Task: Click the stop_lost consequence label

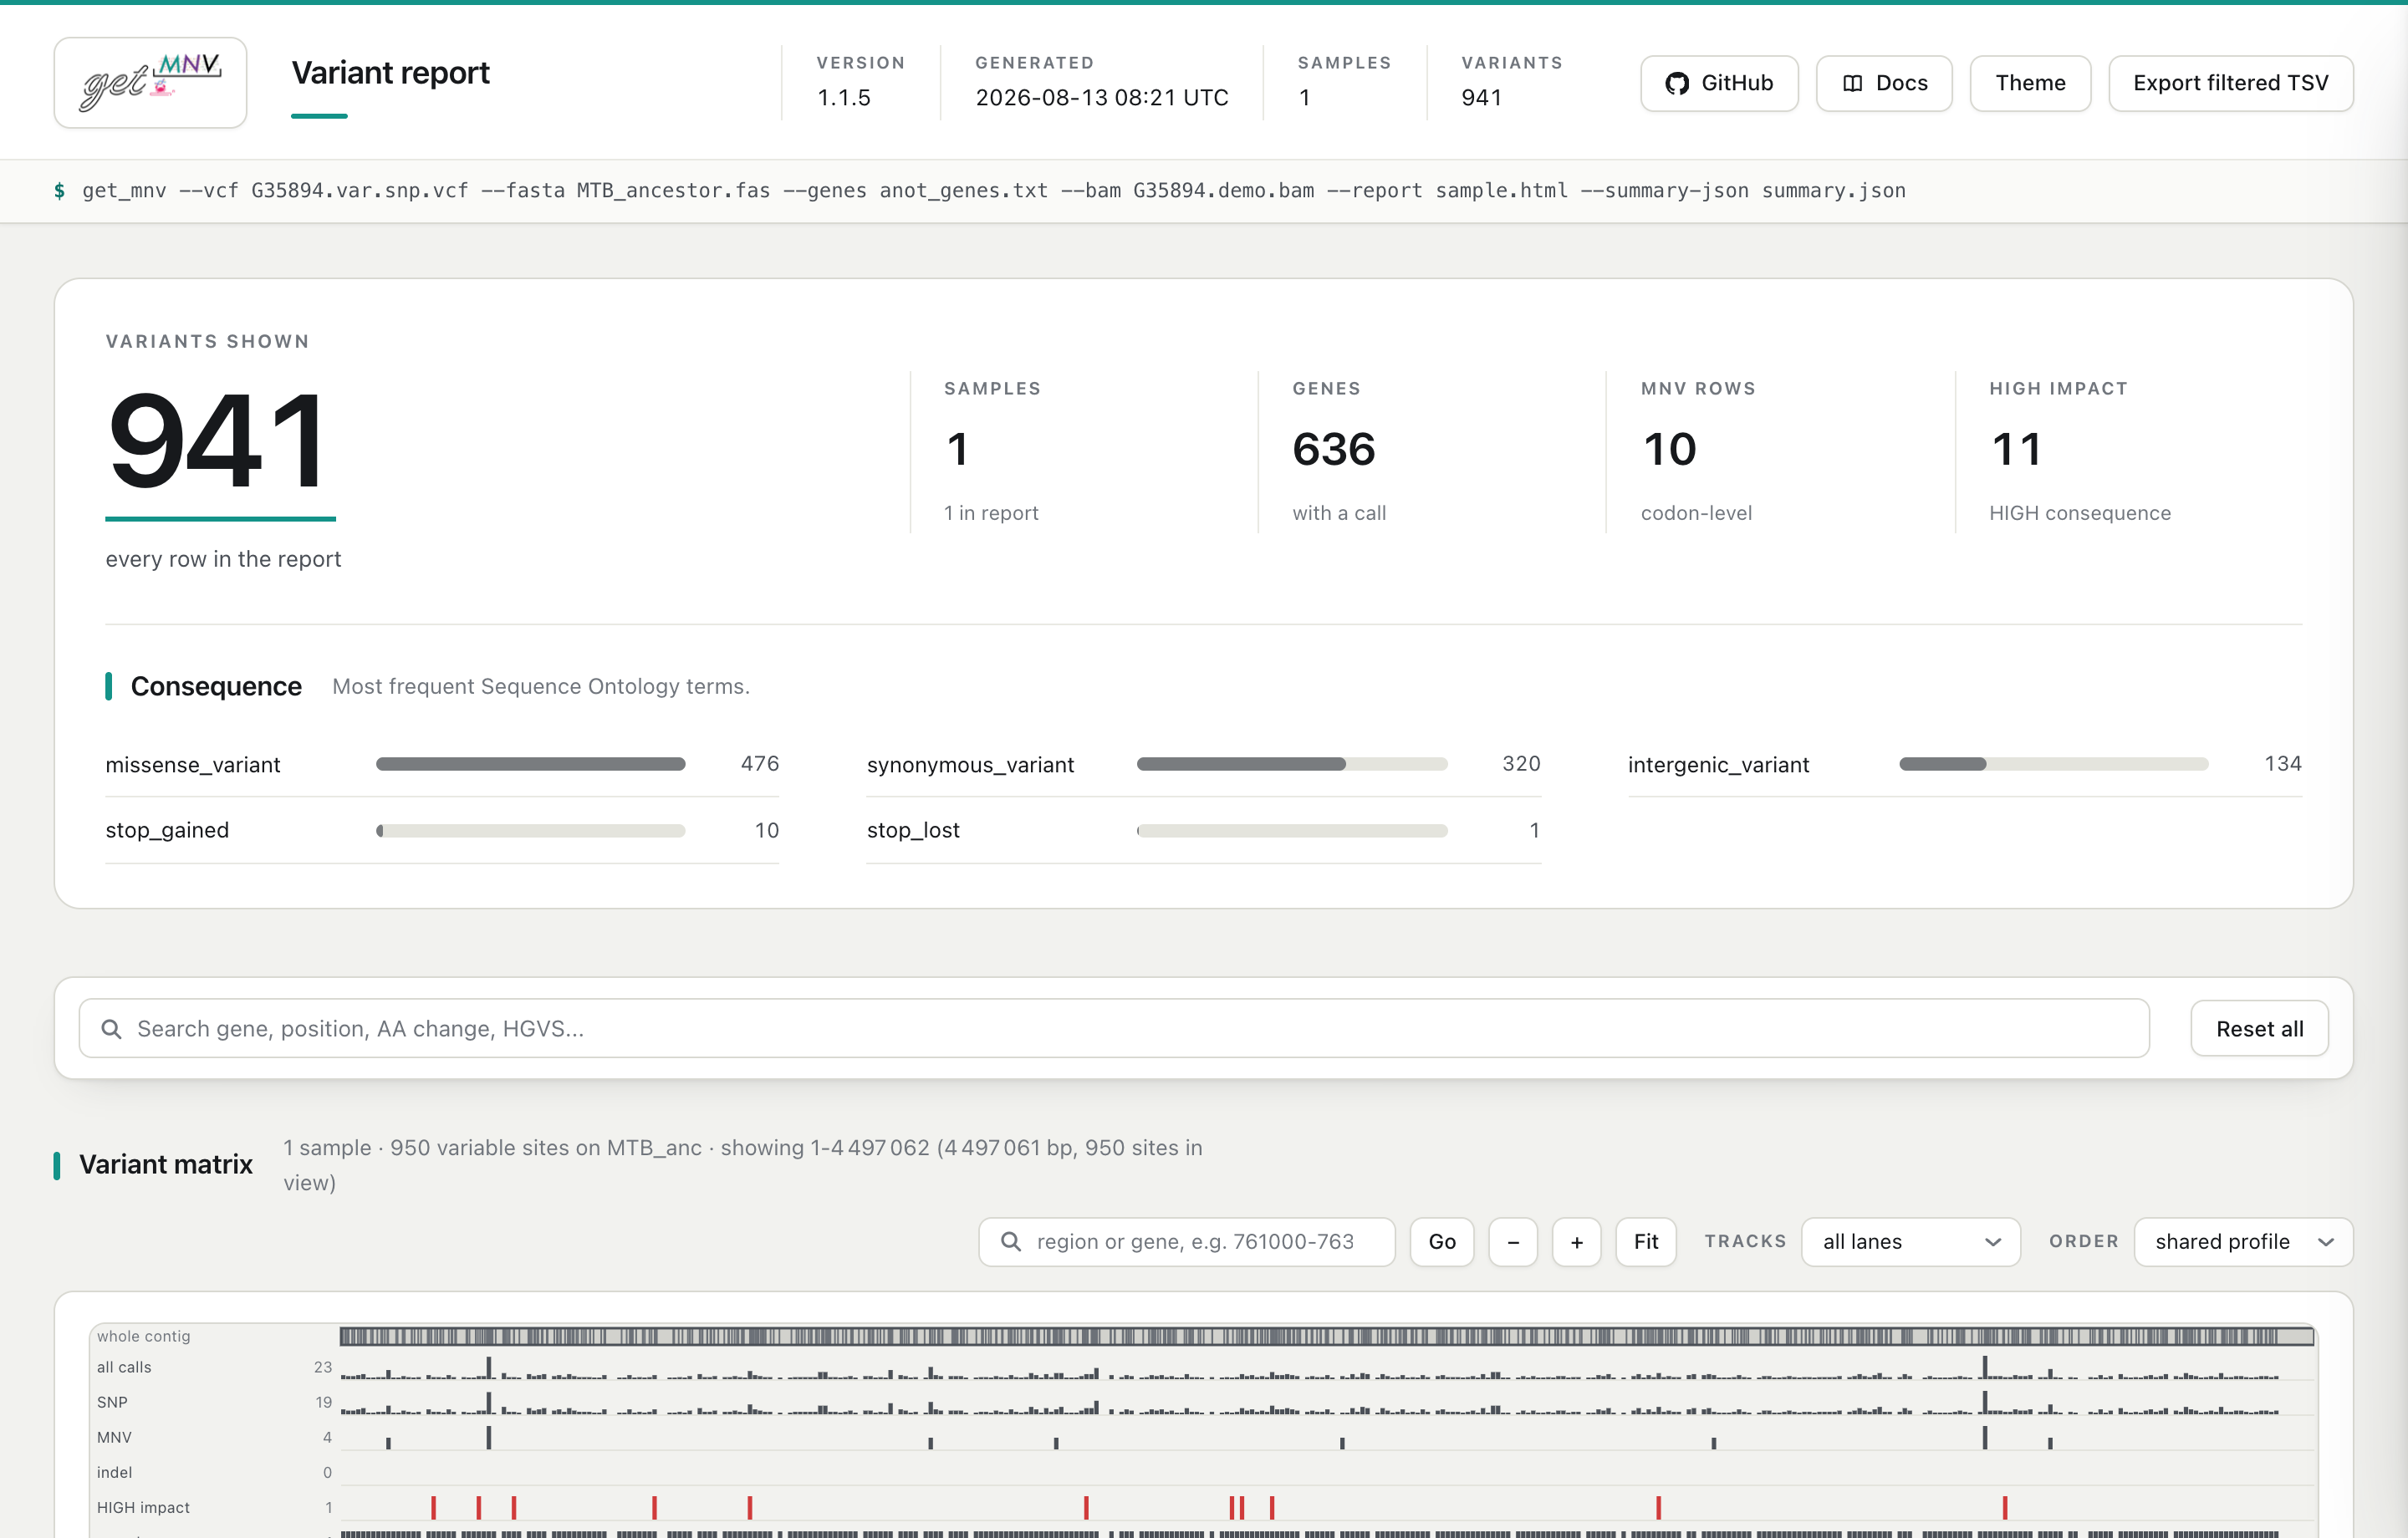Action: pos(913,830)
